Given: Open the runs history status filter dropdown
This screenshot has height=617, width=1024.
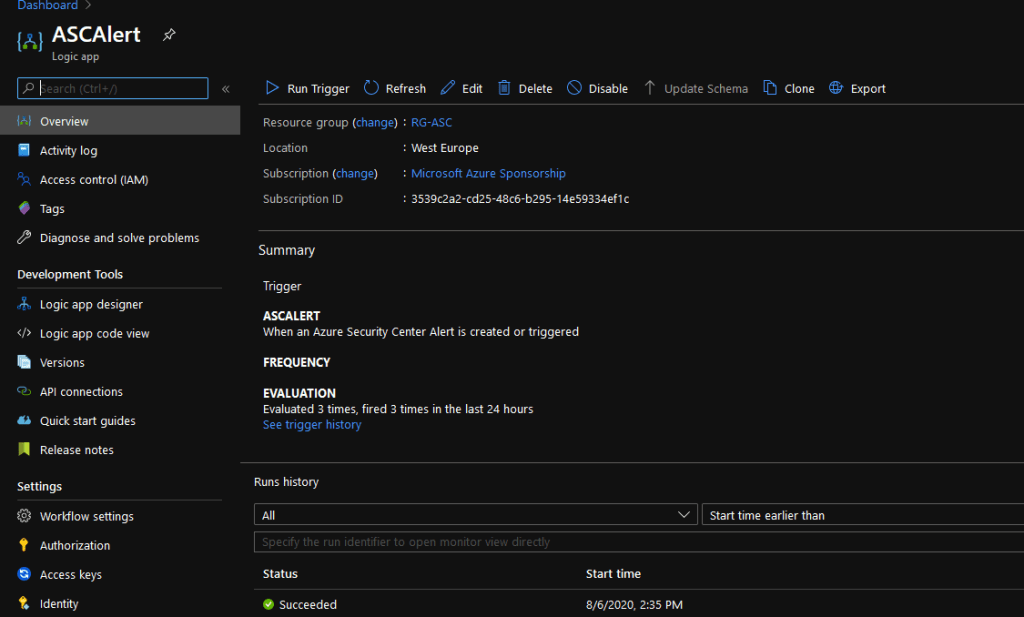Looking at the screenshot, I should tap(476, 515).
